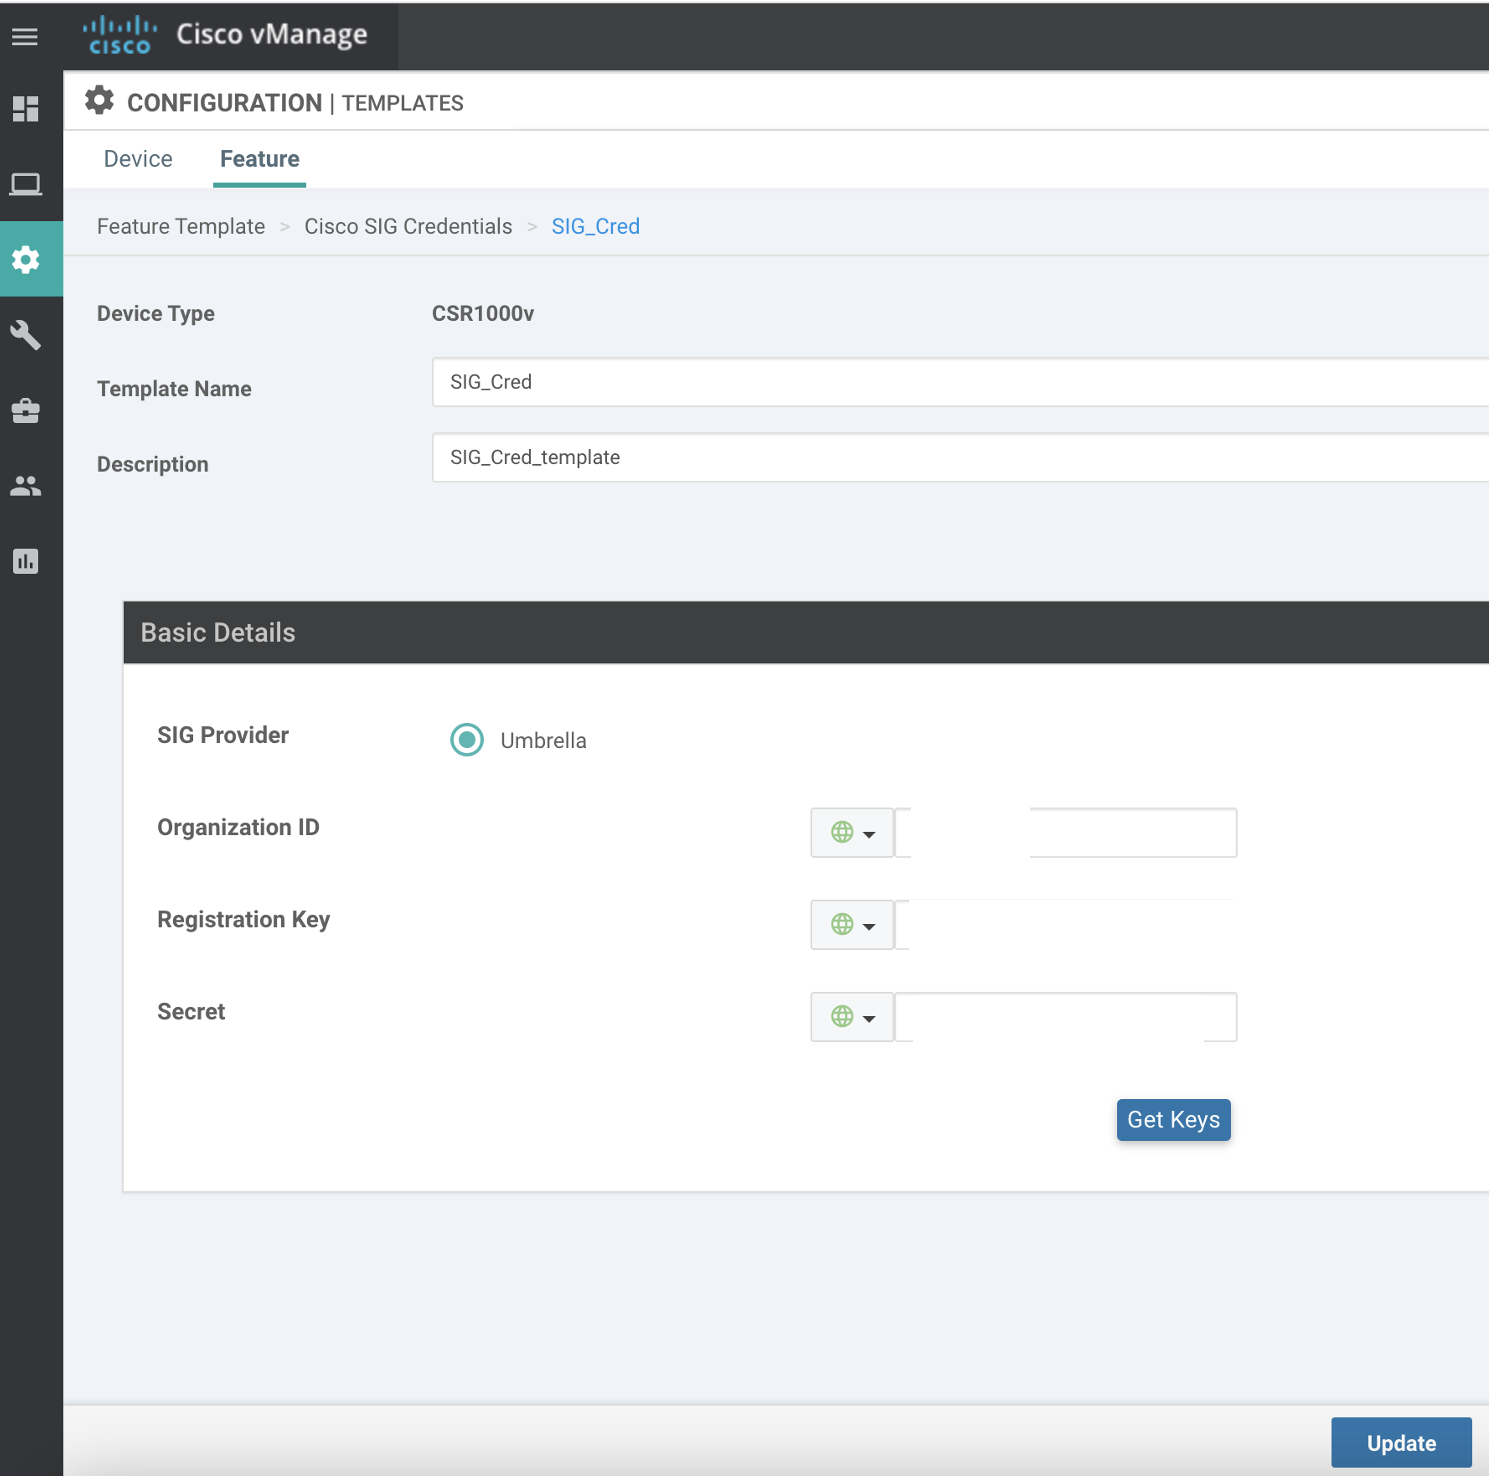The image size is (1496, 1480).
Task: Go to Feature Template breadcrumb
Action: point(181,227)
